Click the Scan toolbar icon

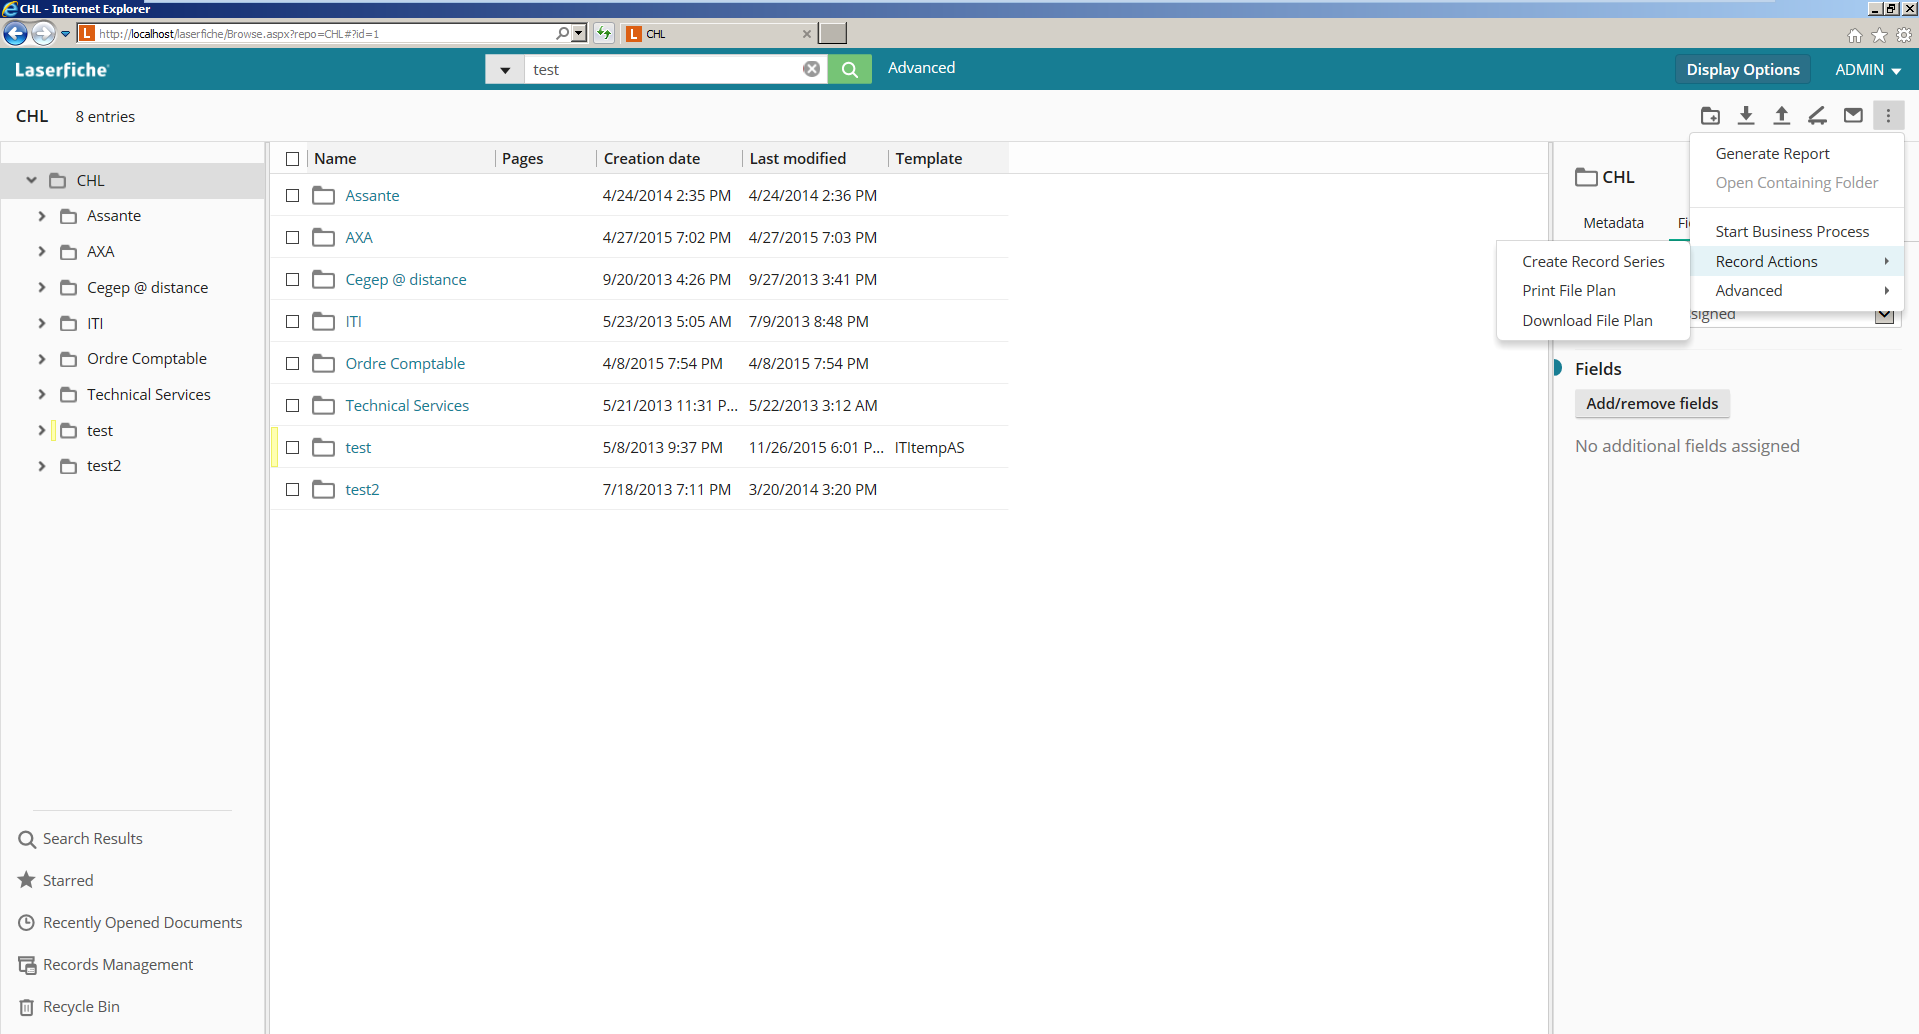(x=1818, y=116)
